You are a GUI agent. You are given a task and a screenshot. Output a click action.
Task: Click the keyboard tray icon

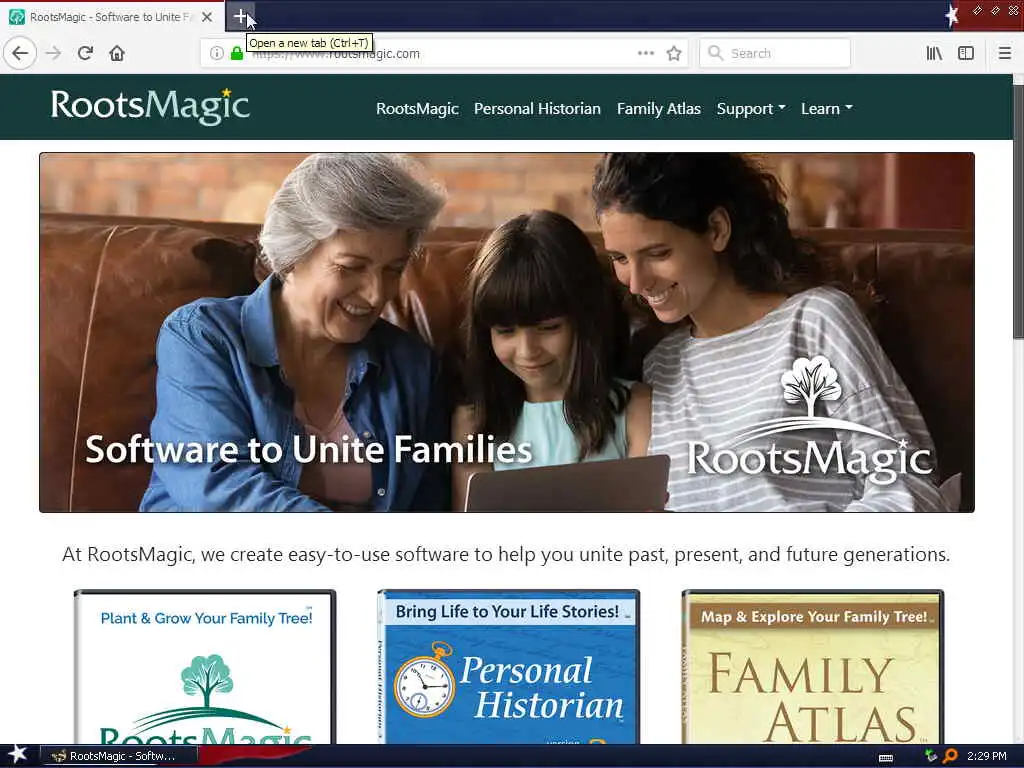point(886,758)
